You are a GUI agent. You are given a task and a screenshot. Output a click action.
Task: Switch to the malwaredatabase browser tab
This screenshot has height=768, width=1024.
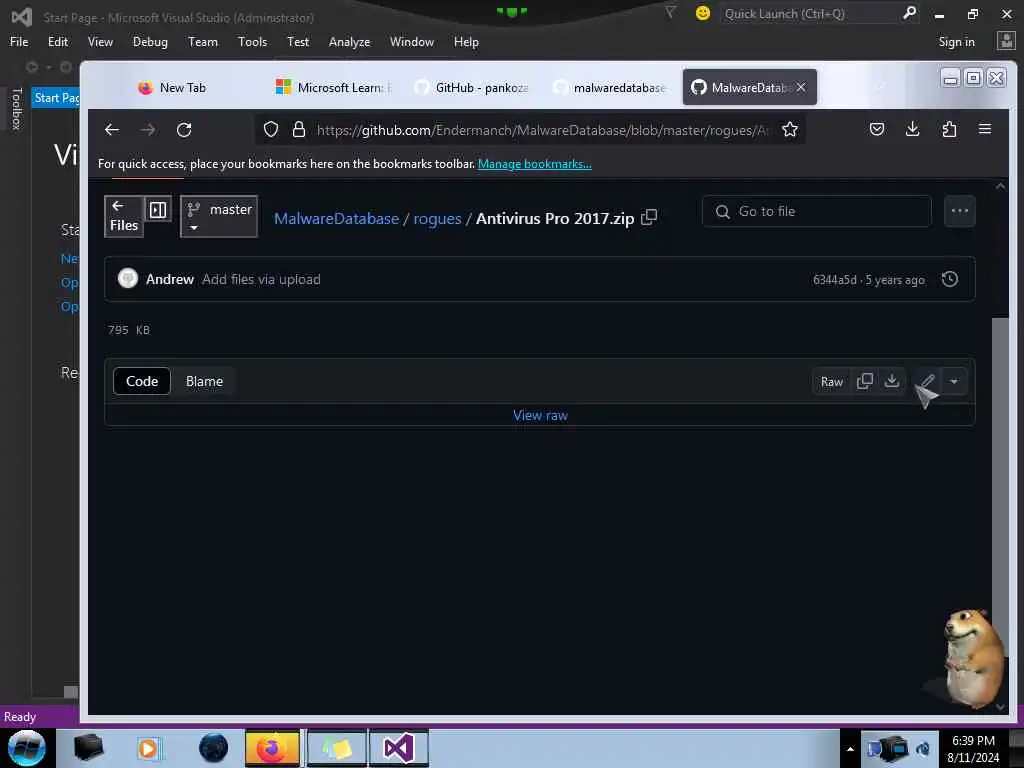pyautogui.click(x=610, y=88)
